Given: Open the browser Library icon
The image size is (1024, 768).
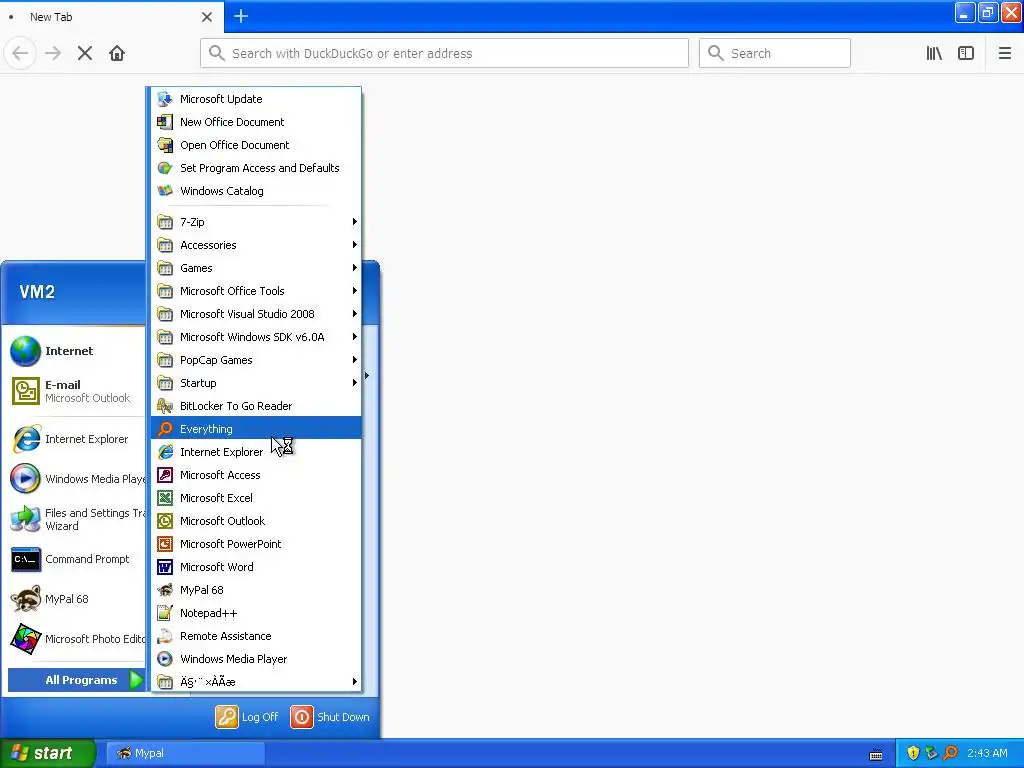Looking at the screenshot, I should click(934, 54).
